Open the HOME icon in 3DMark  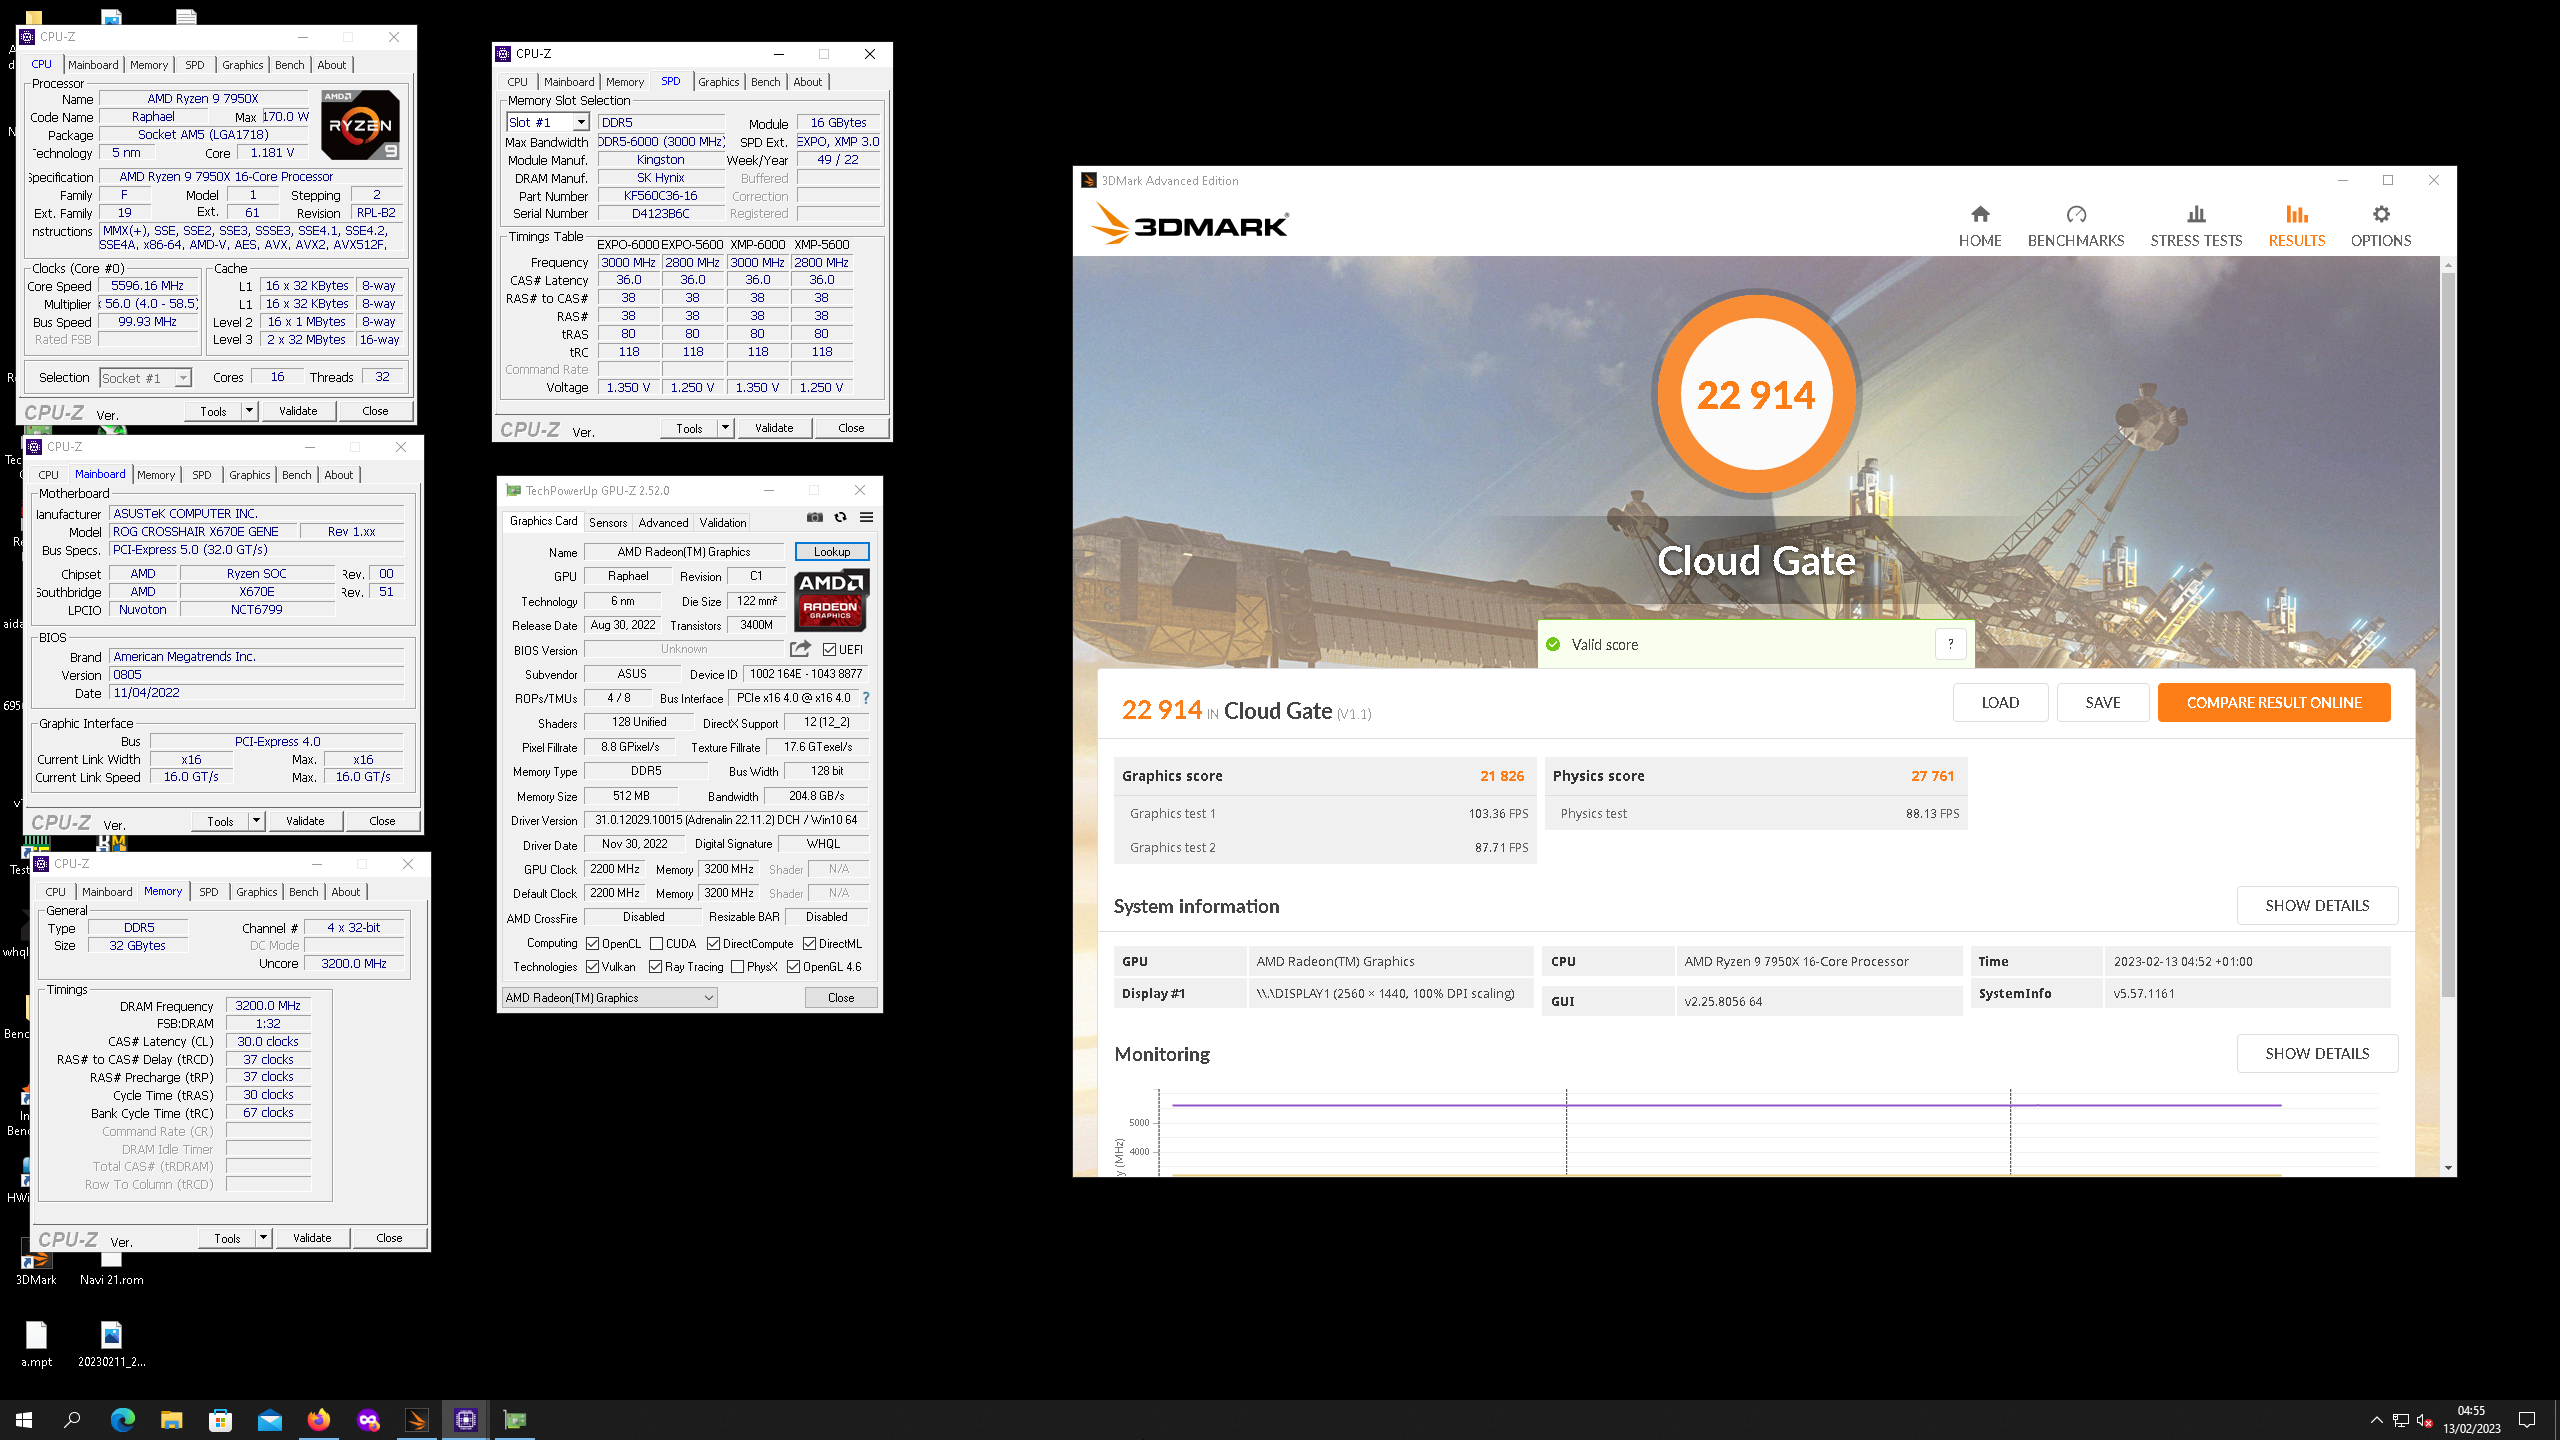click(x=1980, y=214)
